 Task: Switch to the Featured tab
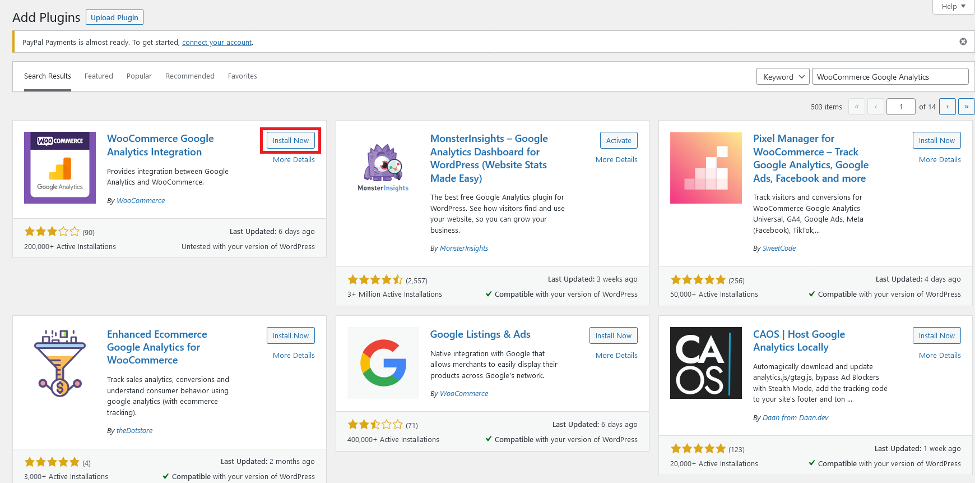(98, 76)
